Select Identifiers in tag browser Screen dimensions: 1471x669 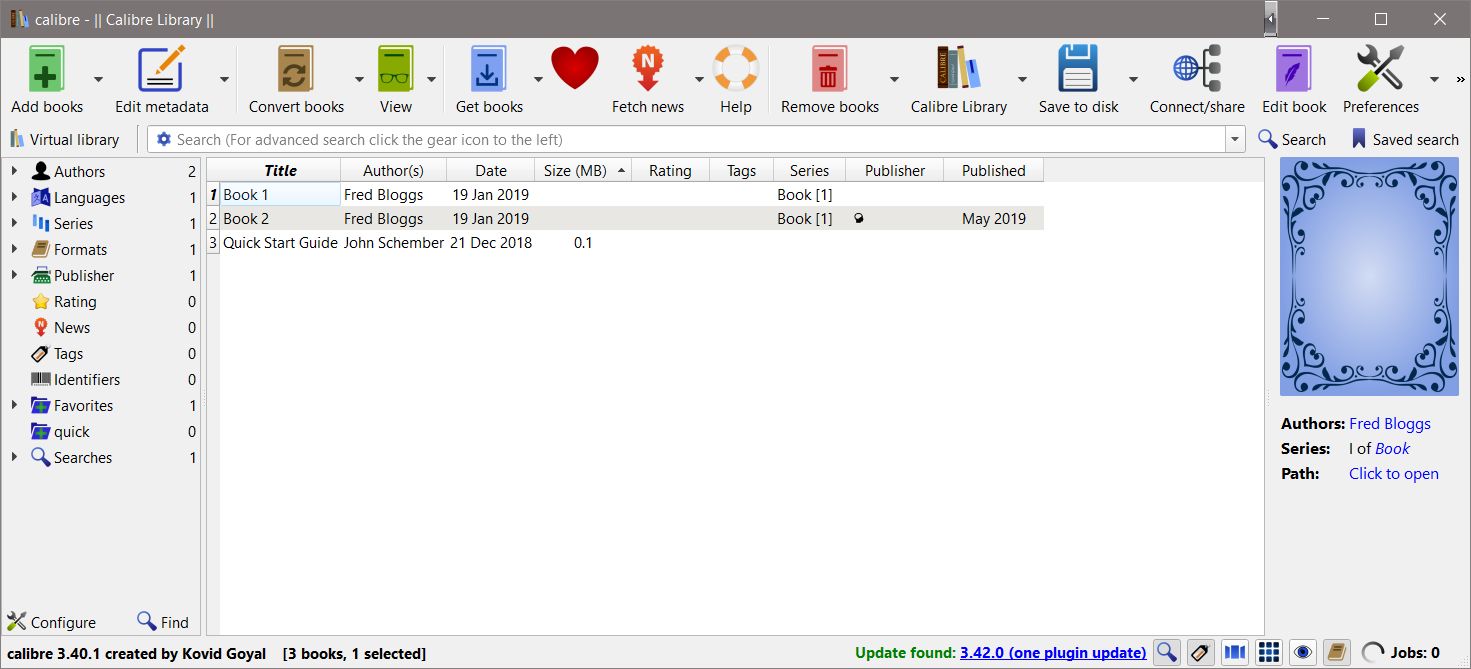[x=87, y=380]
